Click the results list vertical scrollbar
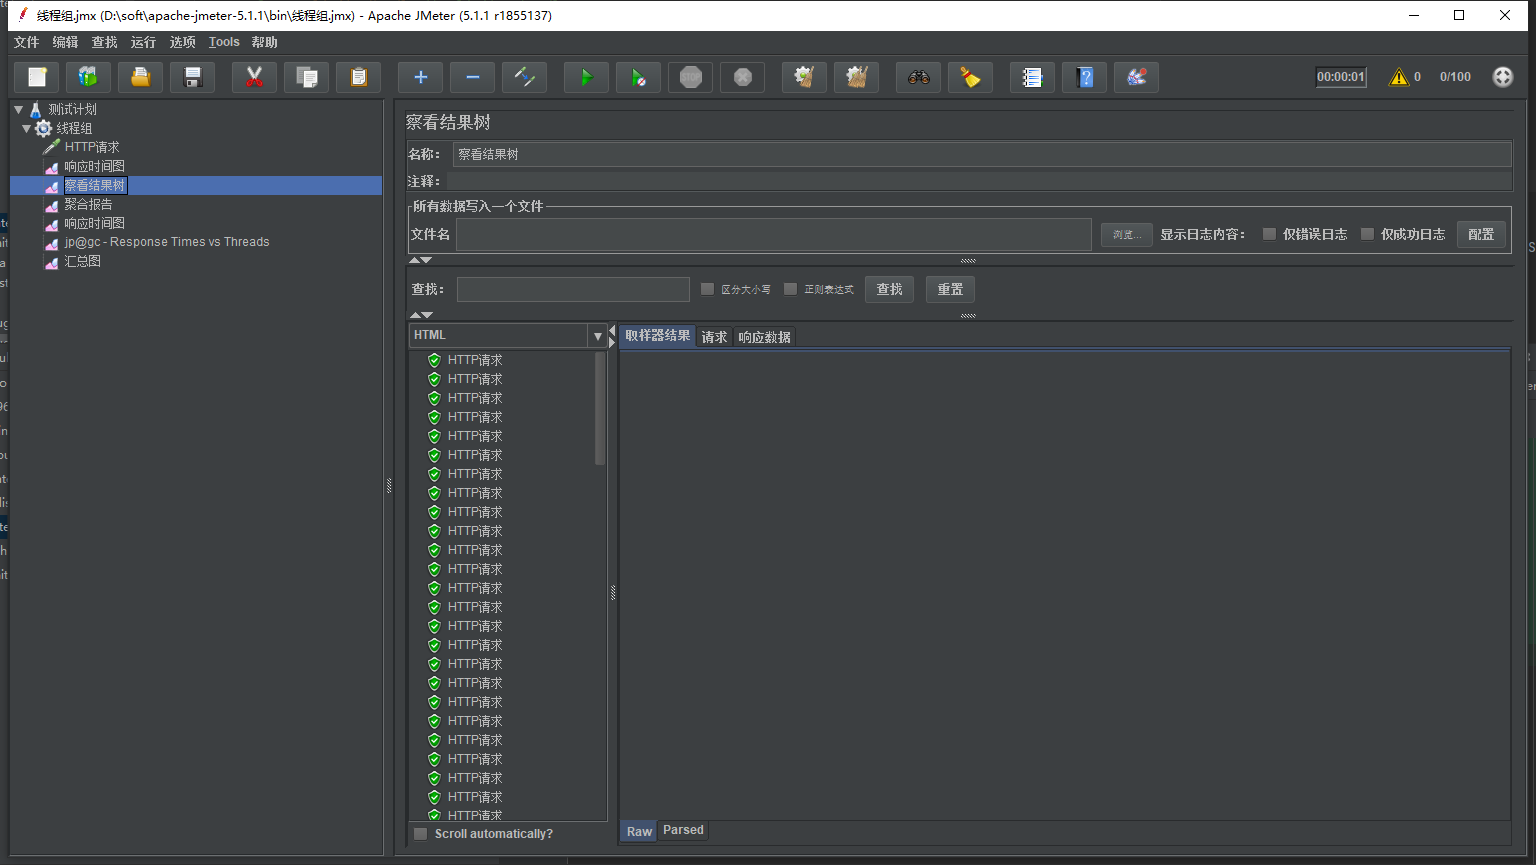 (600, 408)
